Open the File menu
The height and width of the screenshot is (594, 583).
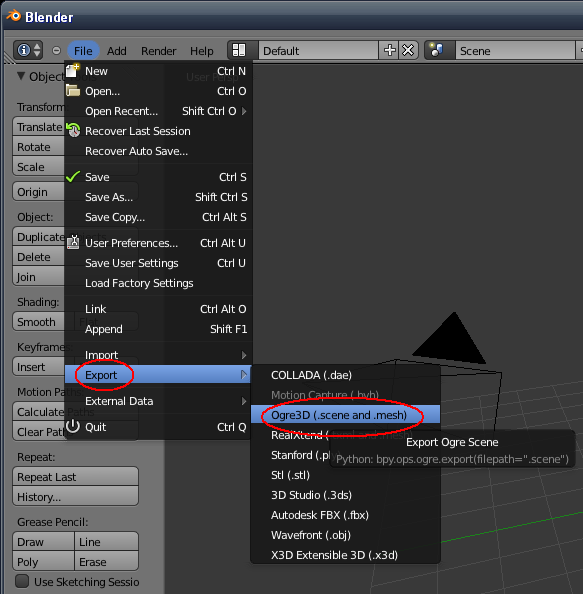[83, 51]
